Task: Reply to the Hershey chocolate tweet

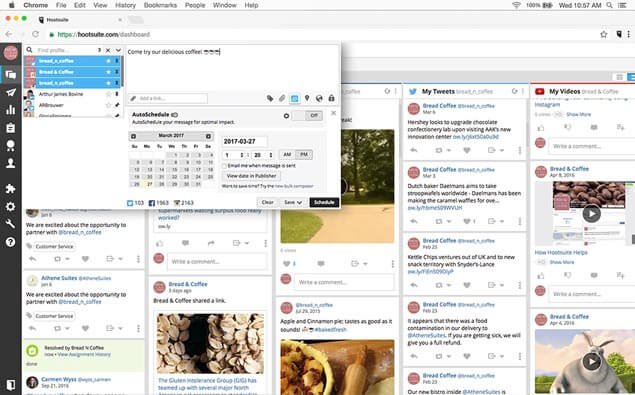Action: (x=413, y=150)
